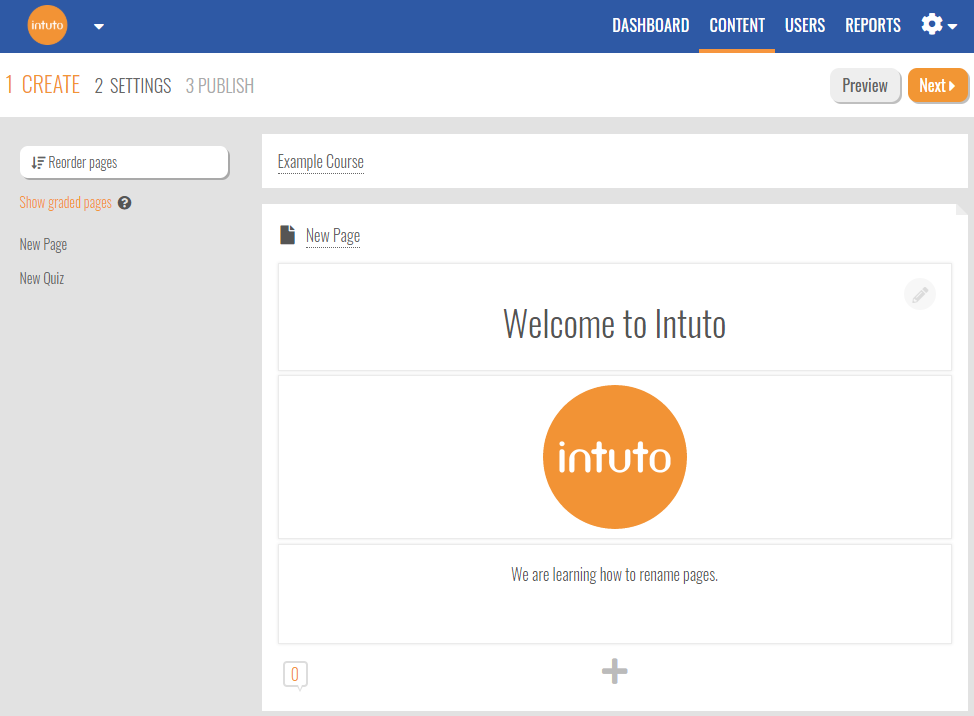The image size is (974, 716).
Task: Open the settings gear menu
Action: click(x=938, y=25)
